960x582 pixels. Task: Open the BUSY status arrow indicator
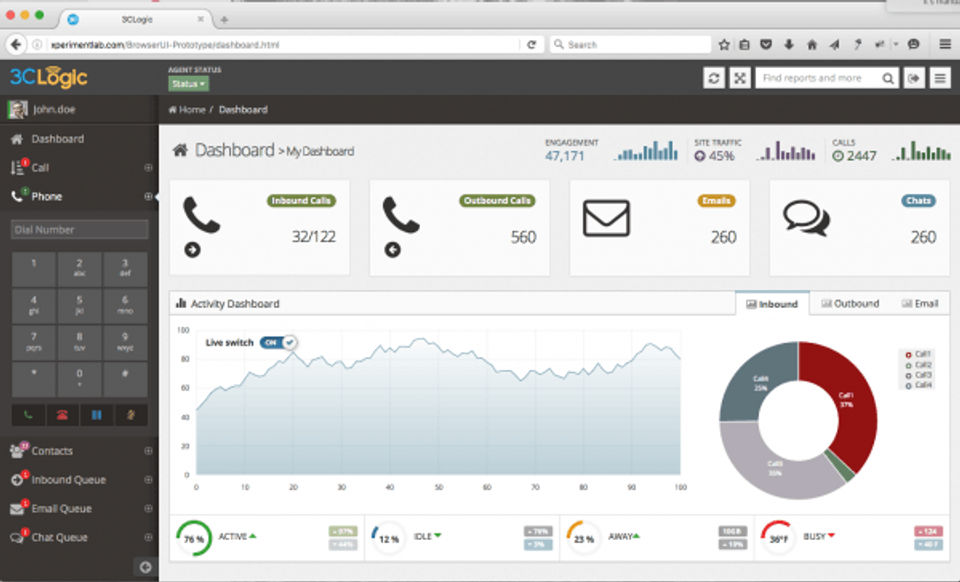[x=831, y=536]
